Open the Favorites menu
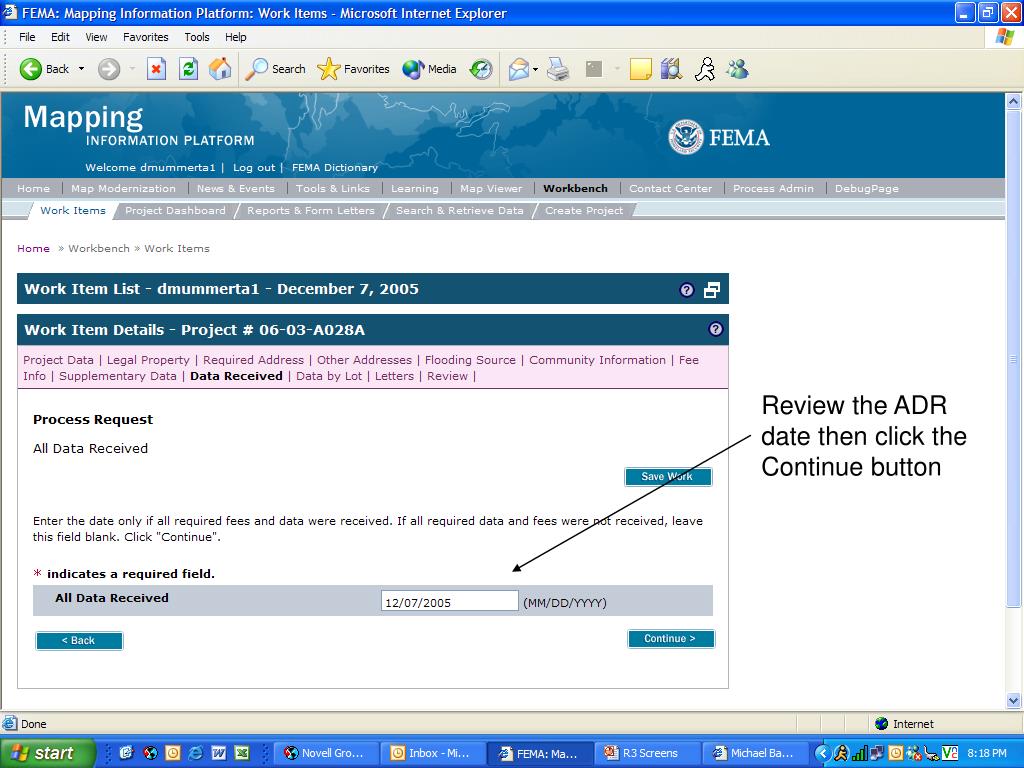 pyautogui.click(x=146, y=37)
